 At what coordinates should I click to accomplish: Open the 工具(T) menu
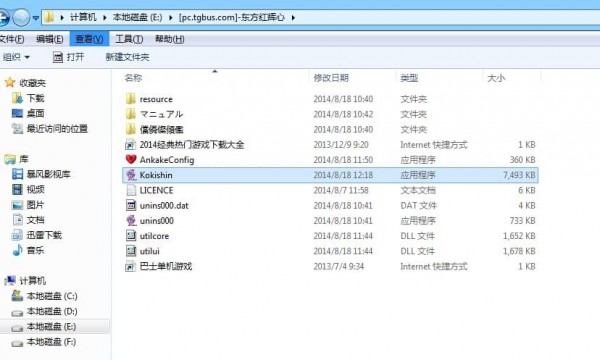click(129, 39)
